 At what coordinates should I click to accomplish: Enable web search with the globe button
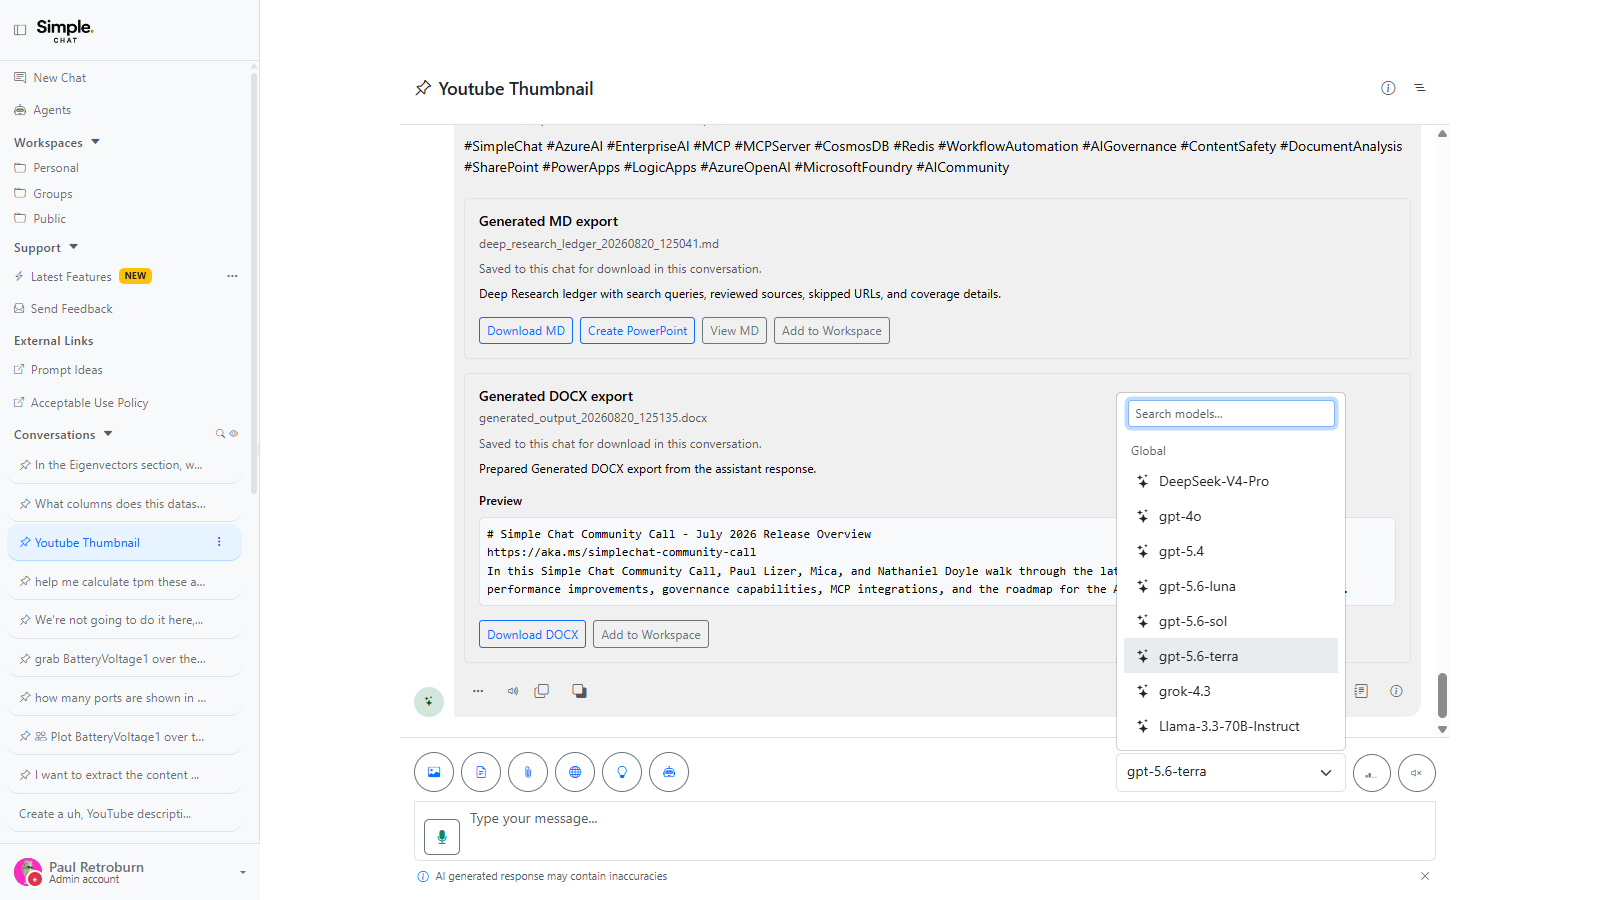(x=575, y=772)
